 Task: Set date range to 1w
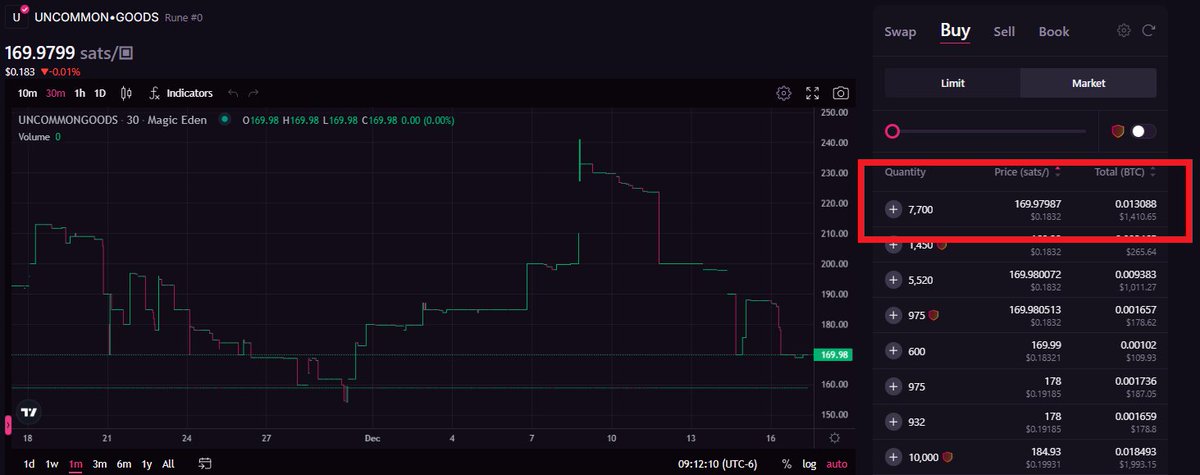[52, 464]
